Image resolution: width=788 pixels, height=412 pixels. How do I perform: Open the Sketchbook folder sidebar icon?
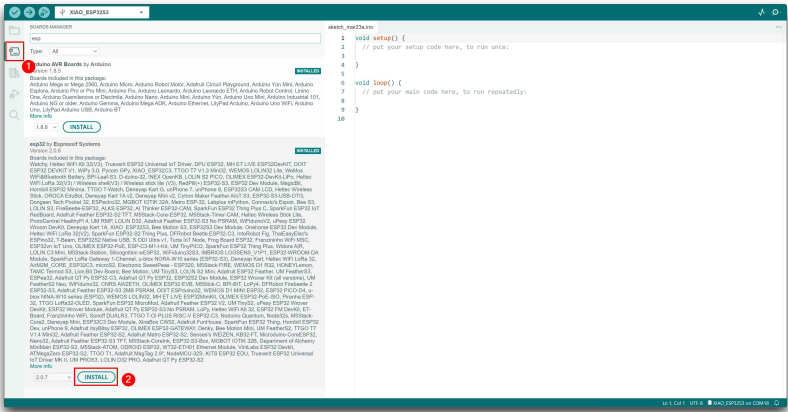[x=14, y=29]
